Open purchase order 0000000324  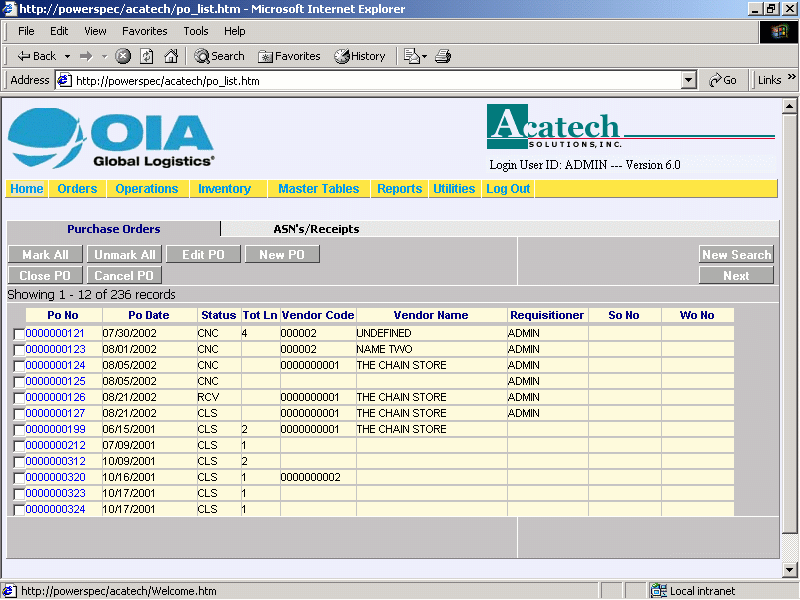point(56,509)
